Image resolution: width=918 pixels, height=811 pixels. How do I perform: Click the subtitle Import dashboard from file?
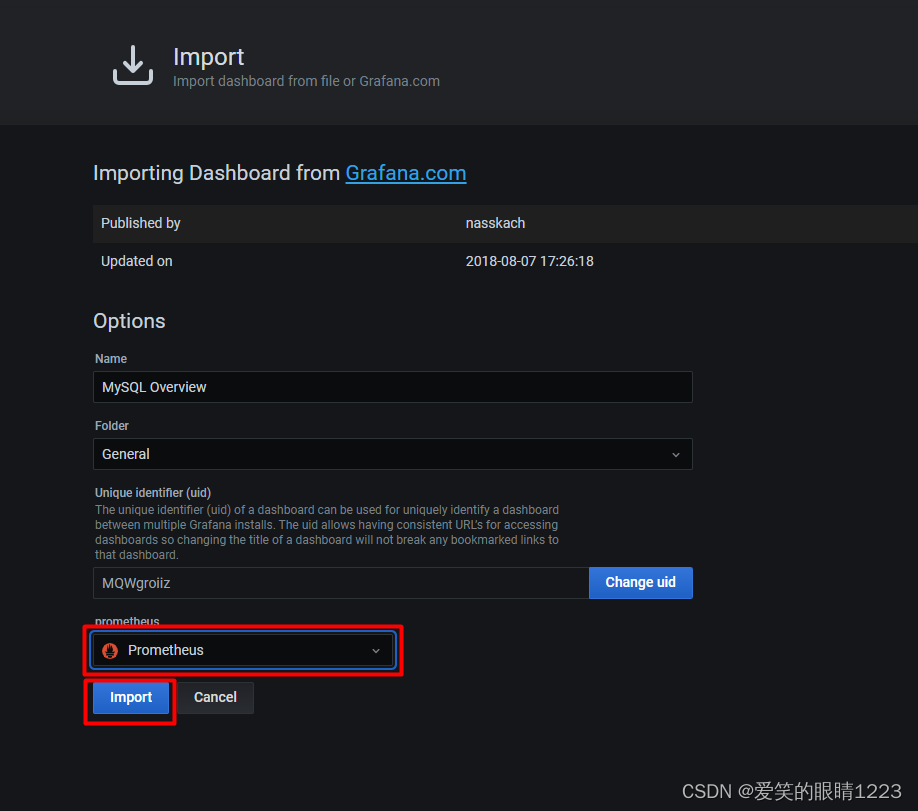click(306, 81)
